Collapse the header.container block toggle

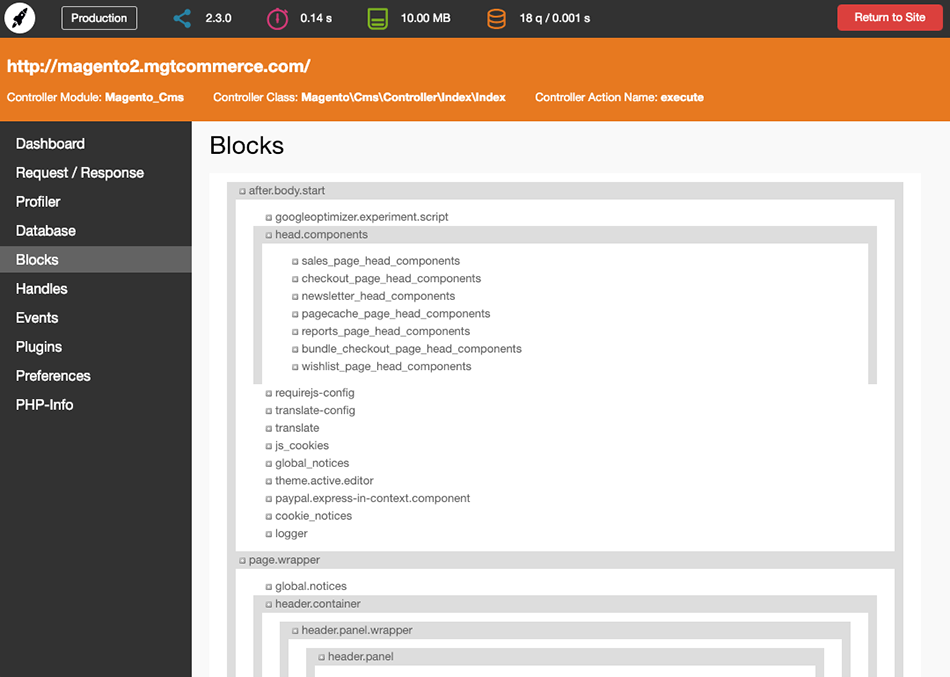click(268, 604)
